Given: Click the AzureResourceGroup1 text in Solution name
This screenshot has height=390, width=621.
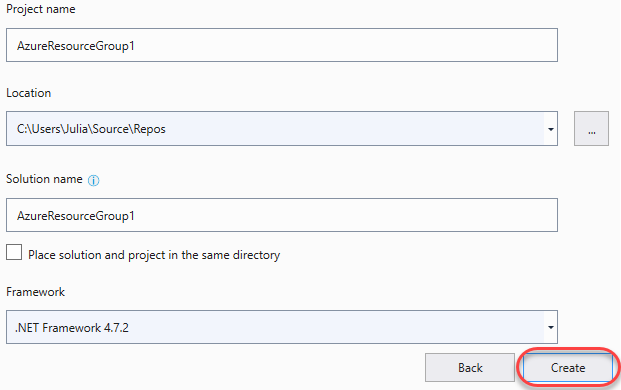Looking at the screenshot, I should click(x=76, y=216).
